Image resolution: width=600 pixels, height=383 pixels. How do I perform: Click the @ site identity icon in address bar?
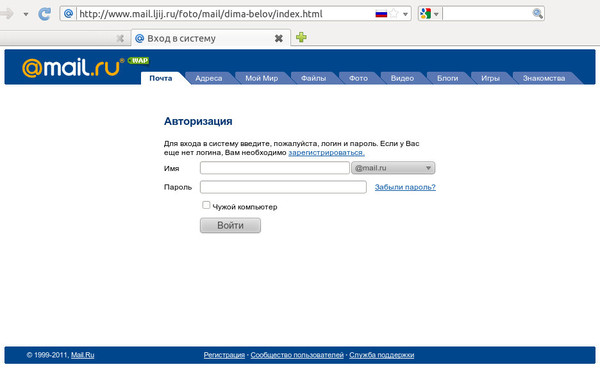tap(68, 14)
